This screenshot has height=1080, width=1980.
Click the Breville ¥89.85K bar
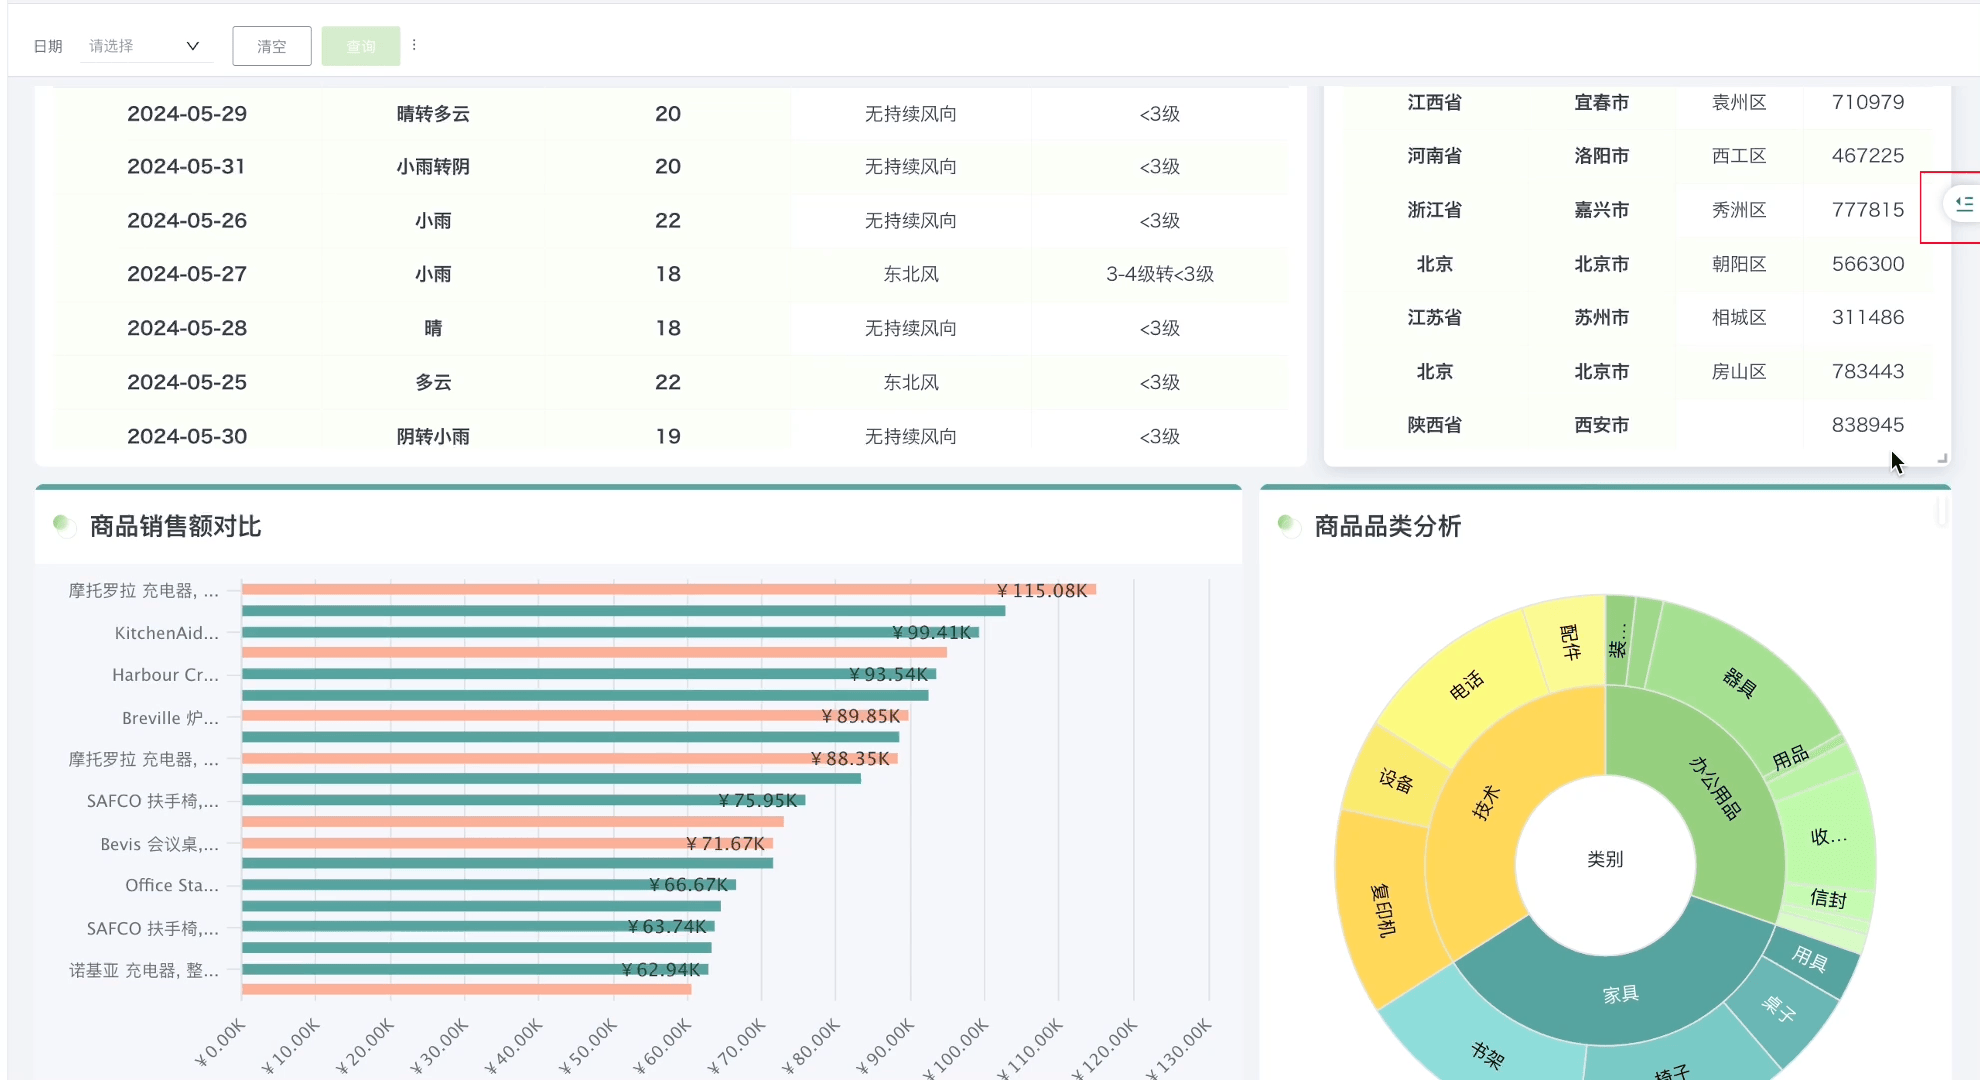575,715
